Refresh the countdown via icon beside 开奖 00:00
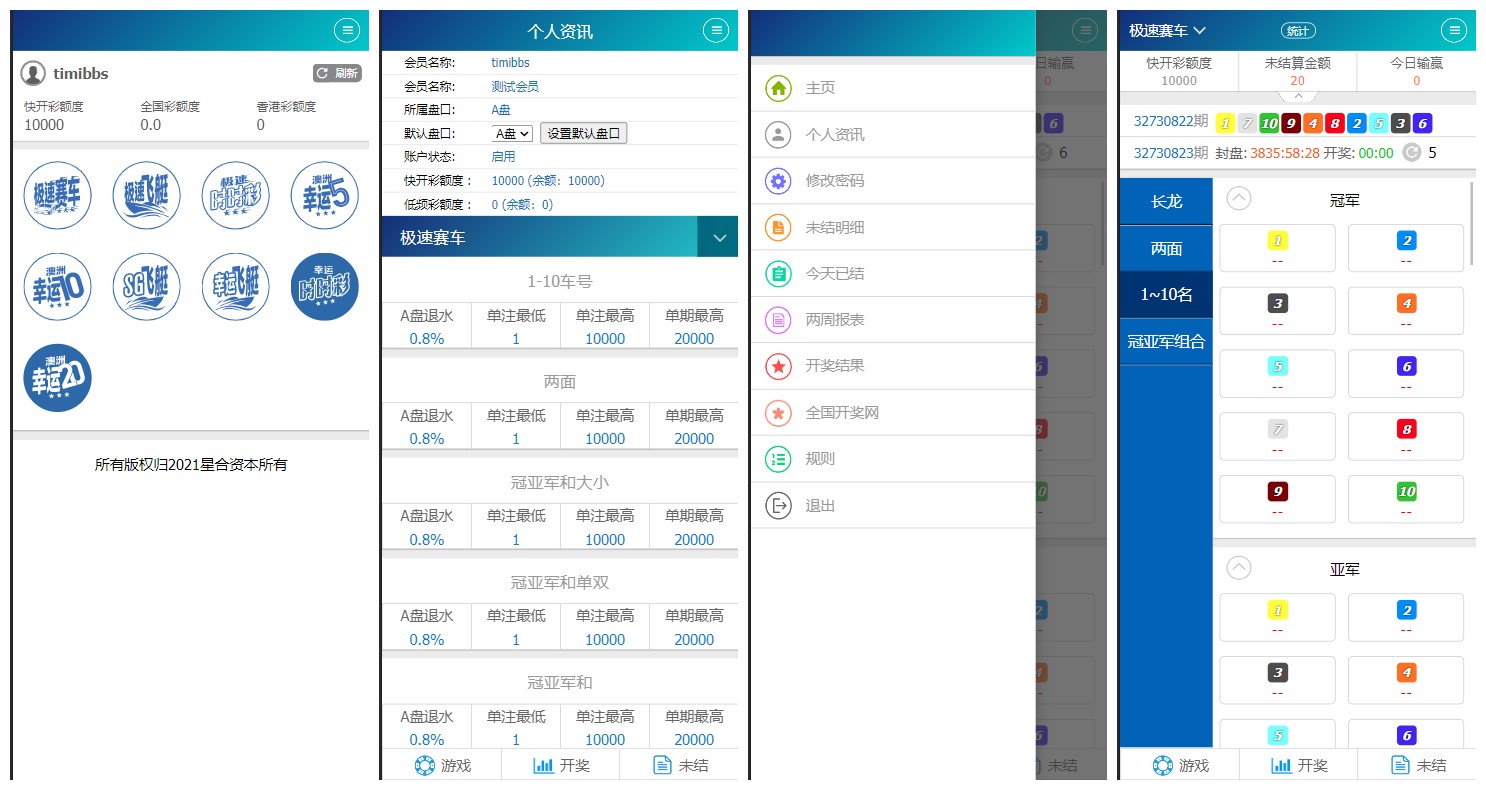The image size is (1486, 790). click(1412, 153)
